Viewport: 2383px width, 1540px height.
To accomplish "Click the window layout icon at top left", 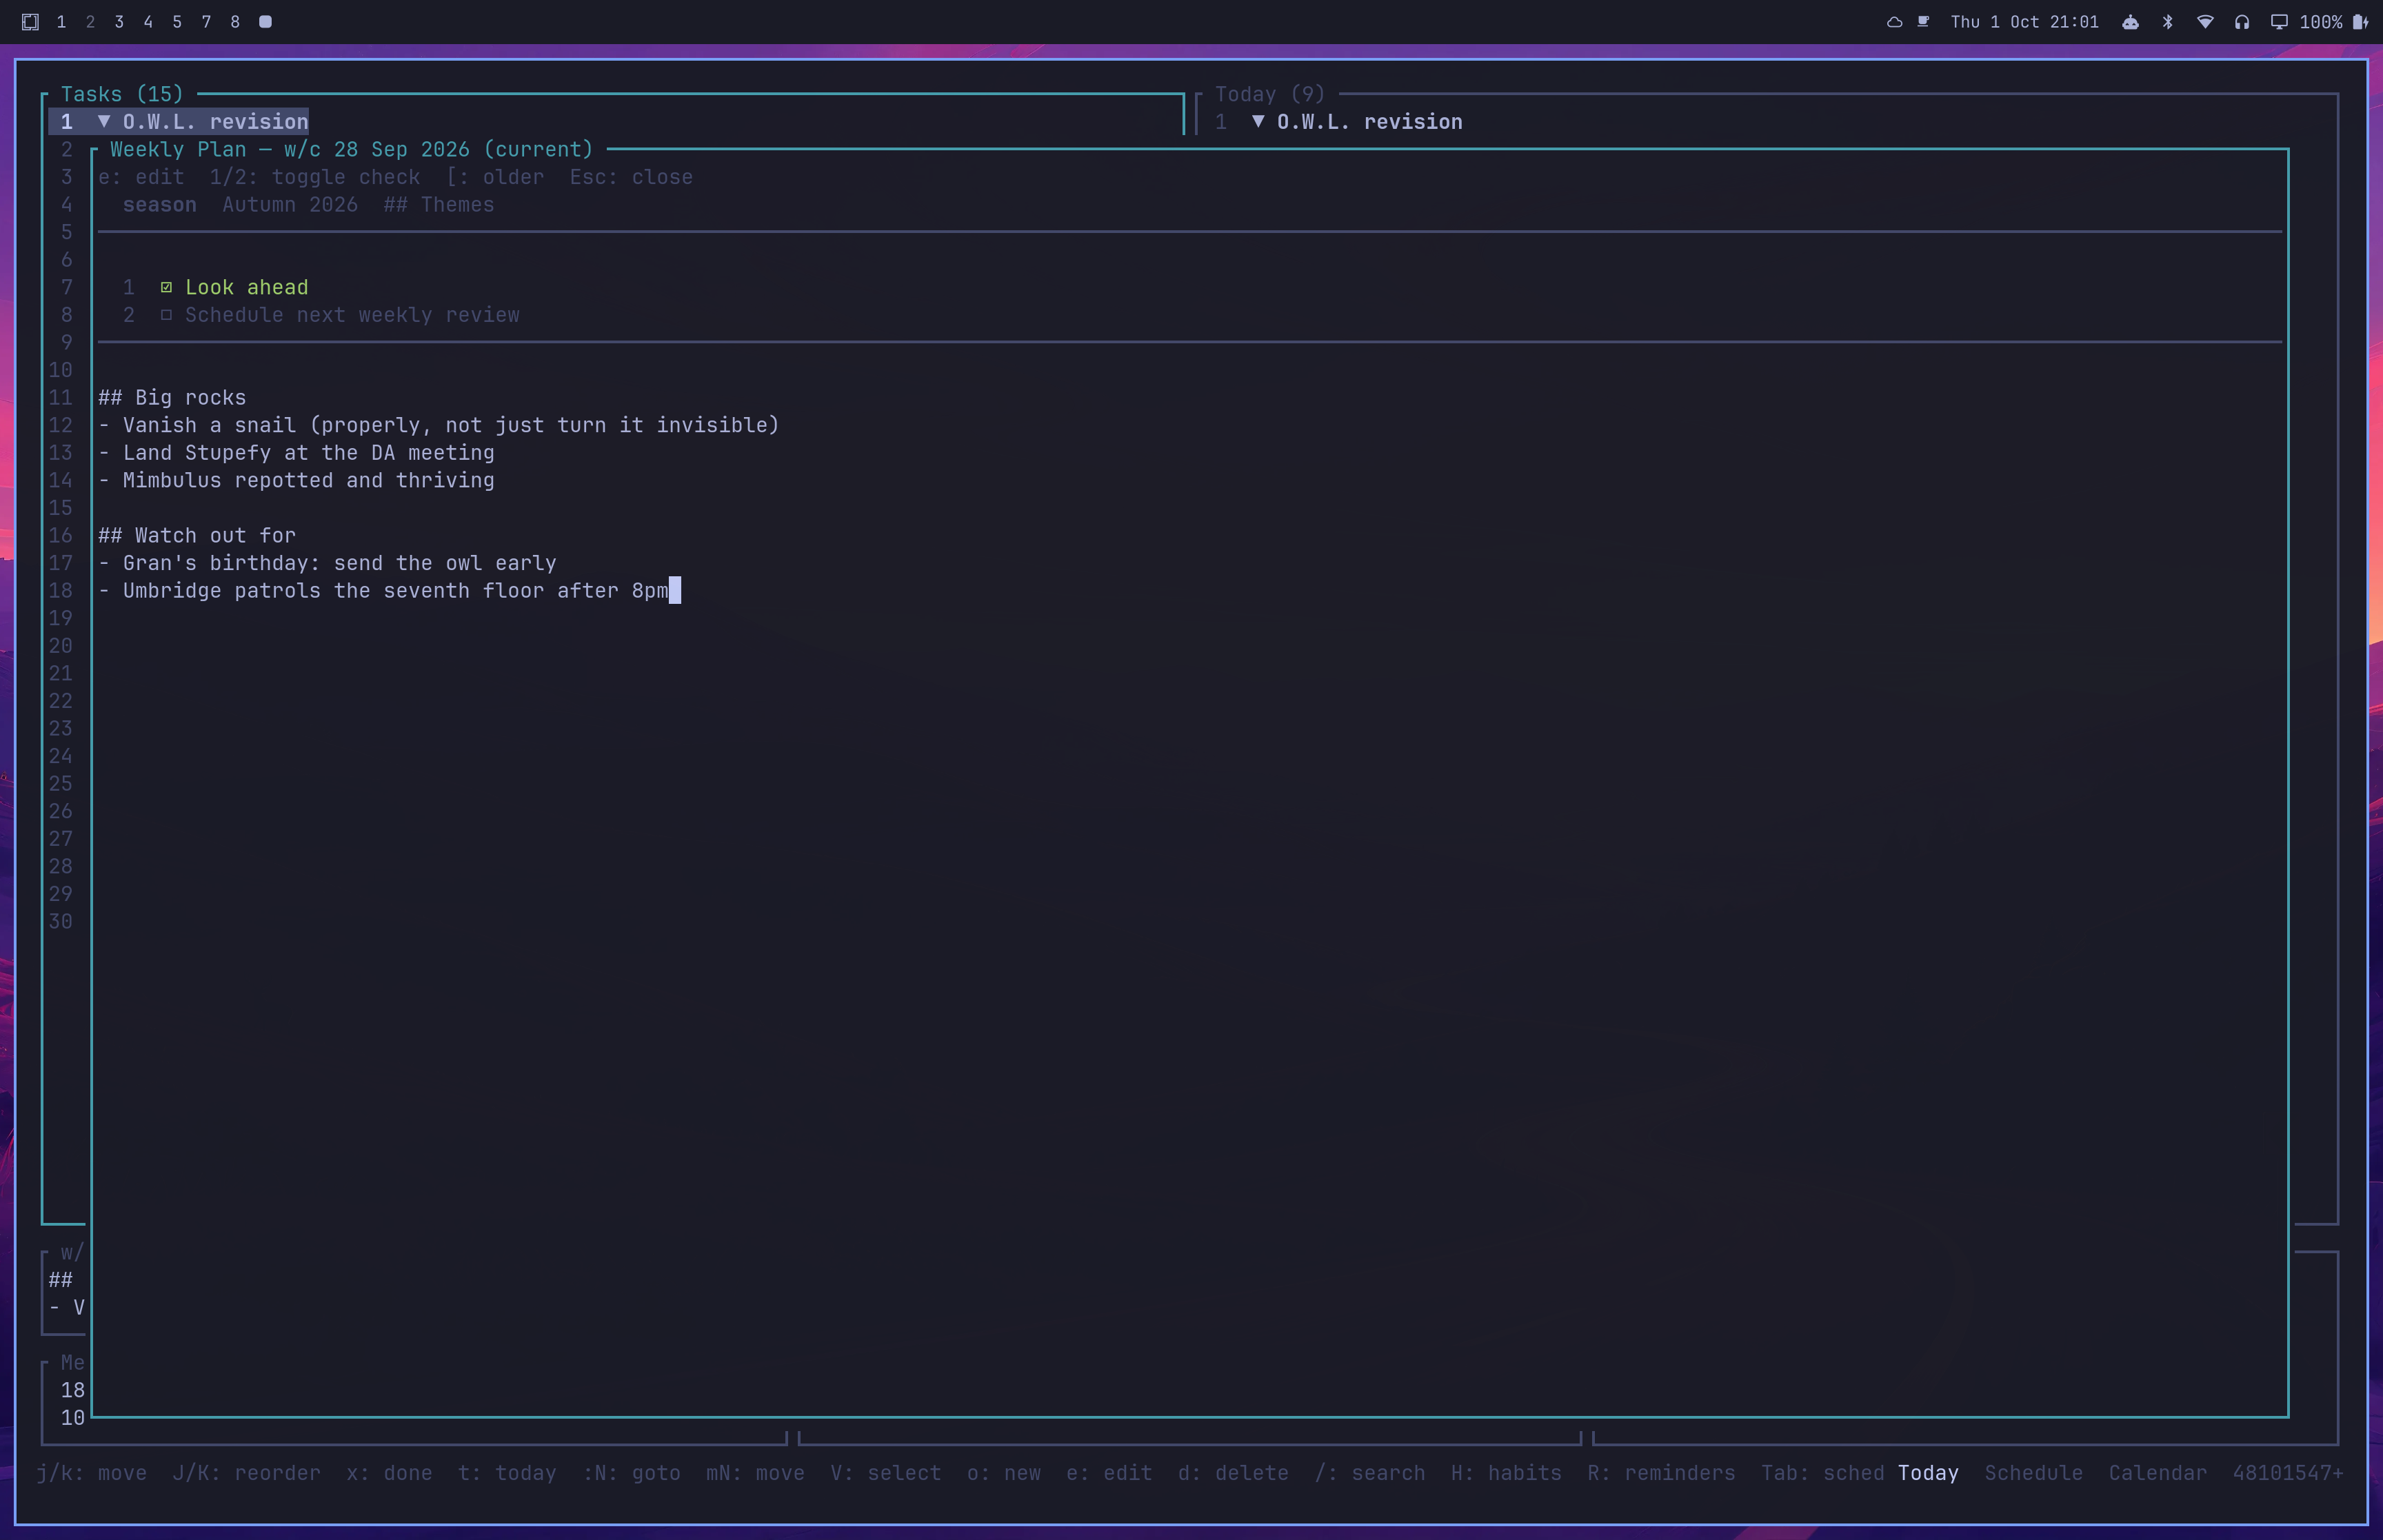I will click(30, 22).
